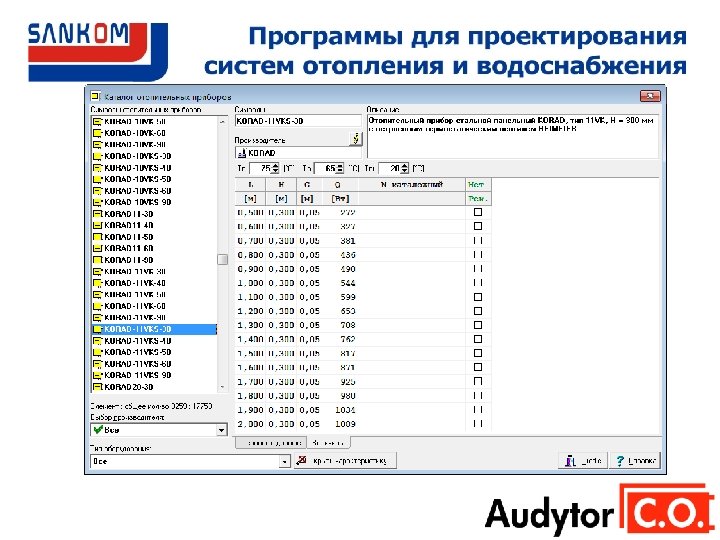Tick the checkbox in the 0,600 length row
This screenshot has height=540, width=720.
pos(478,226)
